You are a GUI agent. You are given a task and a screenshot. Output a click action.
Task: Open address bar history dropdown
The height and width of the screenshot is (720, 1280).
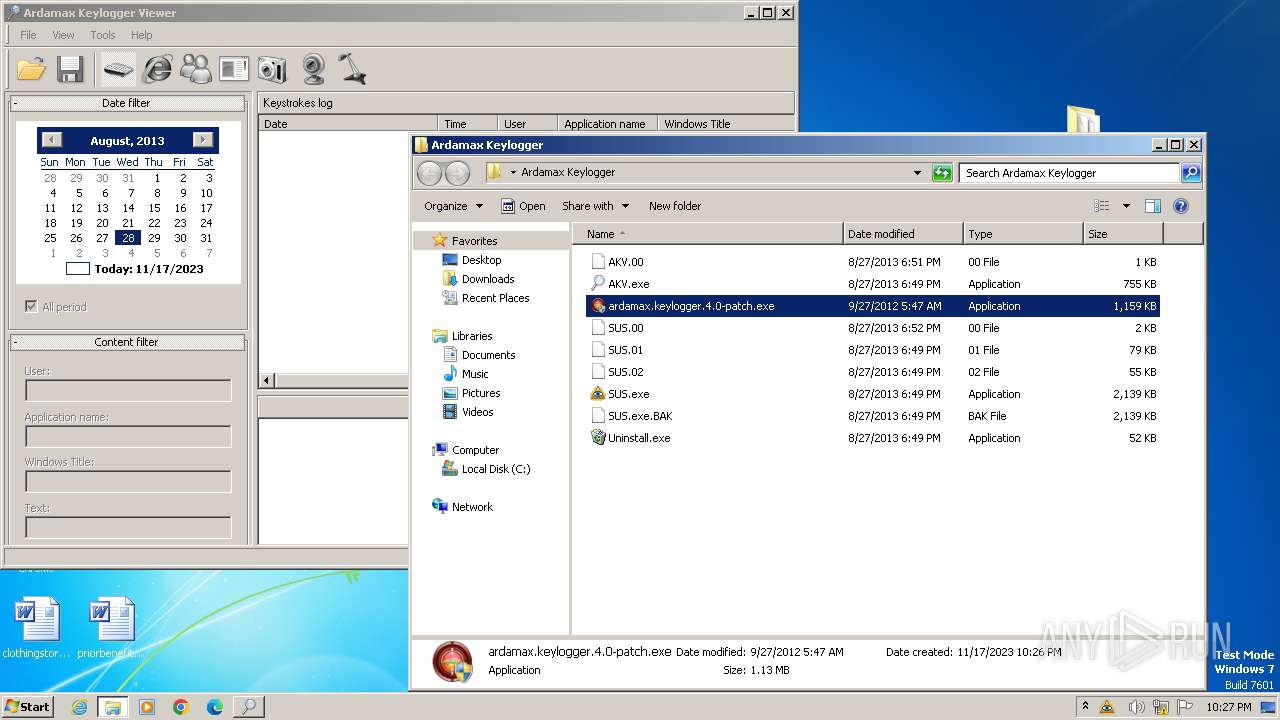[x=917, y=173]
